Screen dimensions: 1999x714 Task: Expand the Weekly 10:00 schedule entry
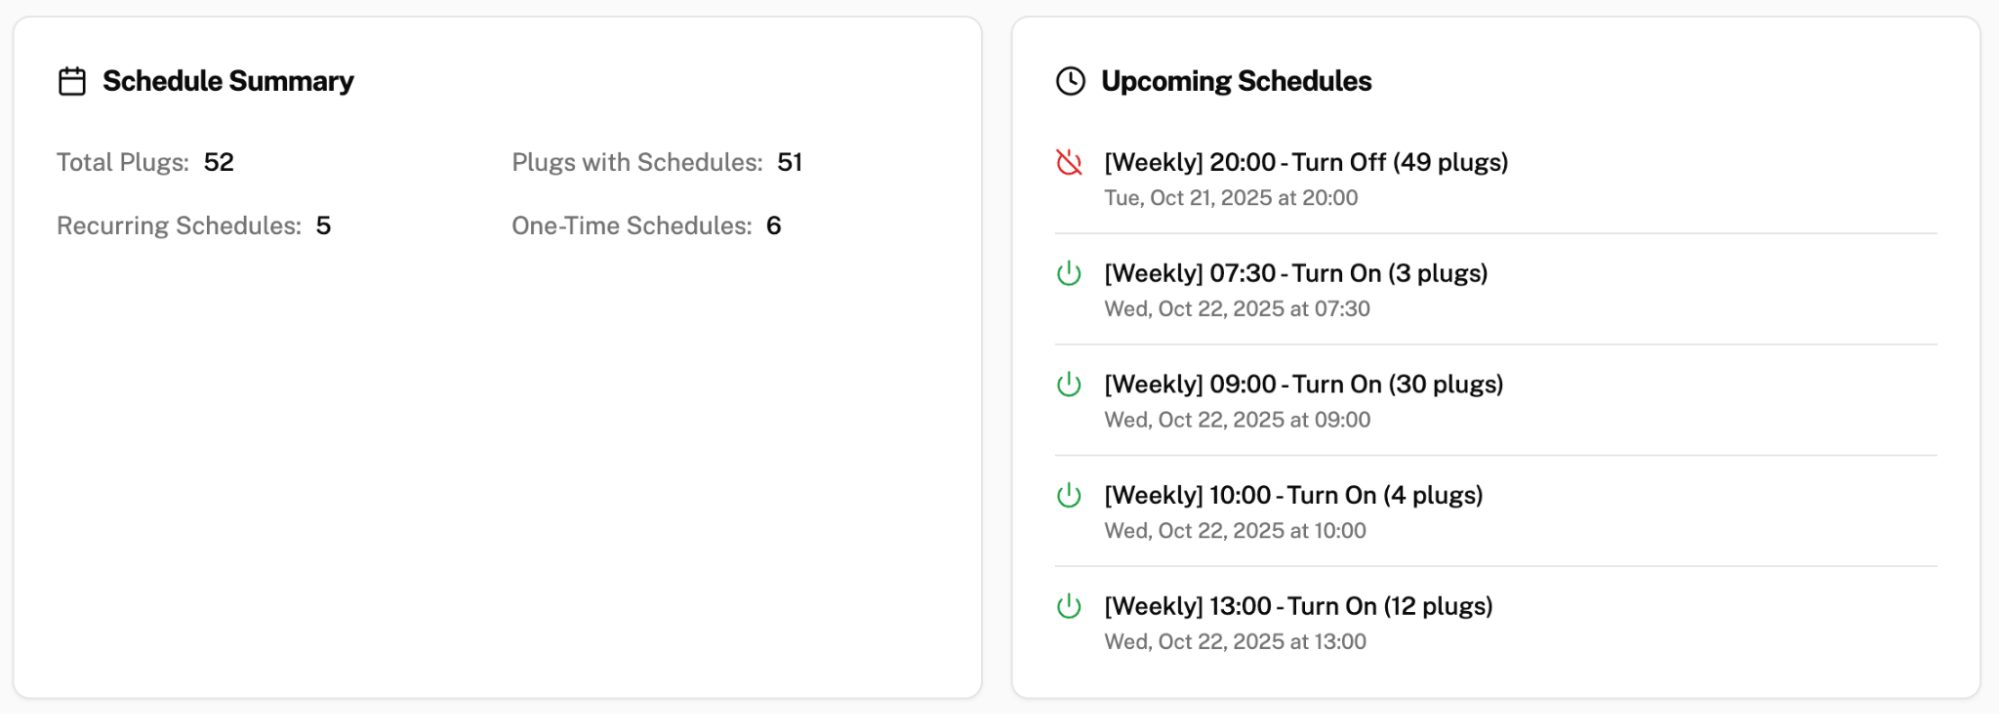click(x=1292, y=494)
